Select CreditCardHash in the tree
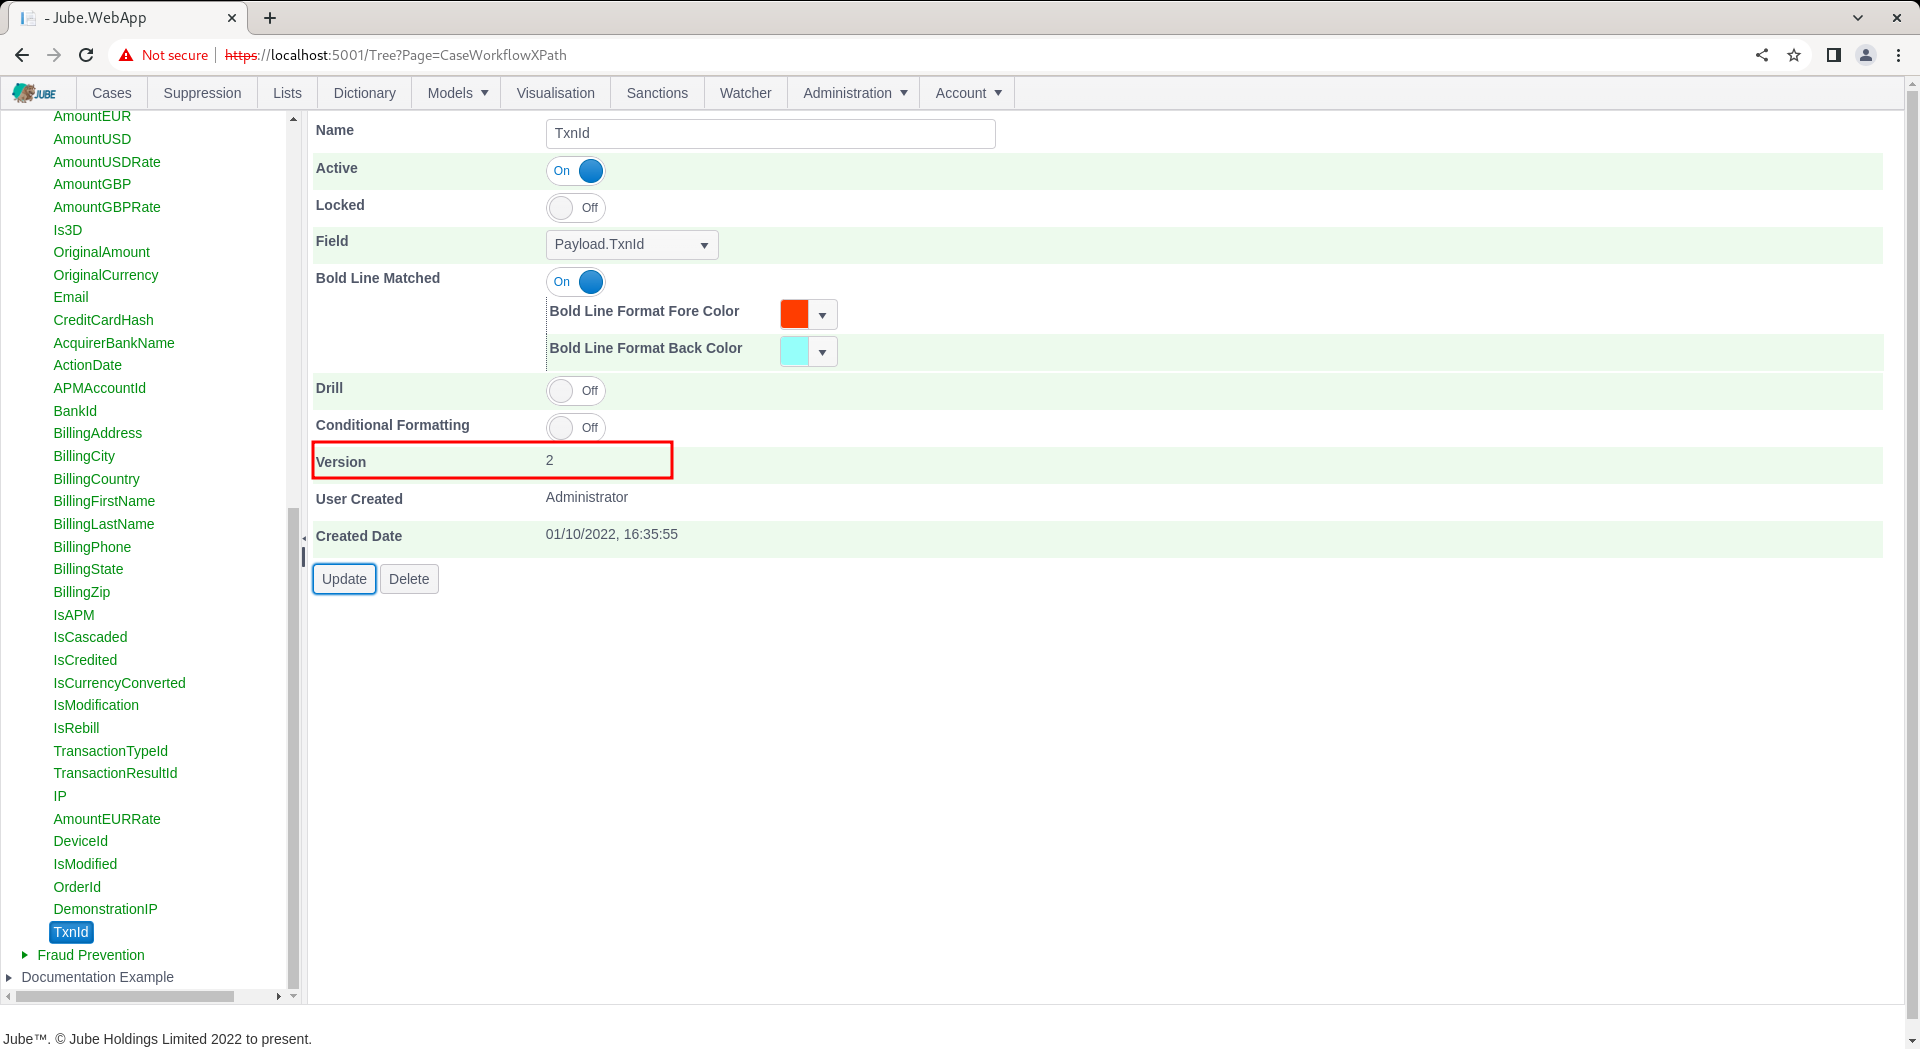 click(x=104, y=320)
